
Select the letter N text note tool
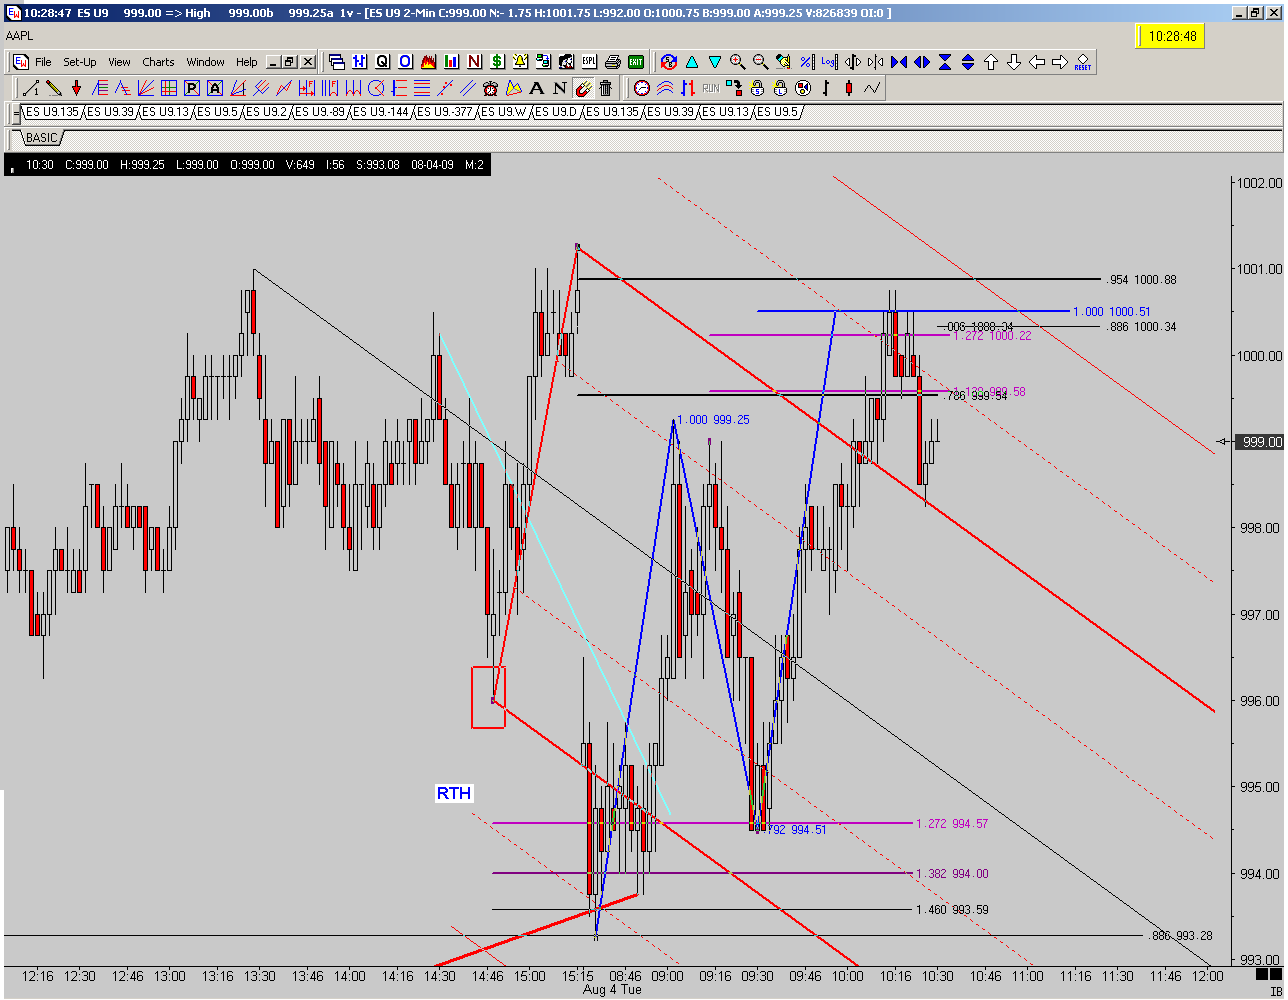click(x=560, y=88)
